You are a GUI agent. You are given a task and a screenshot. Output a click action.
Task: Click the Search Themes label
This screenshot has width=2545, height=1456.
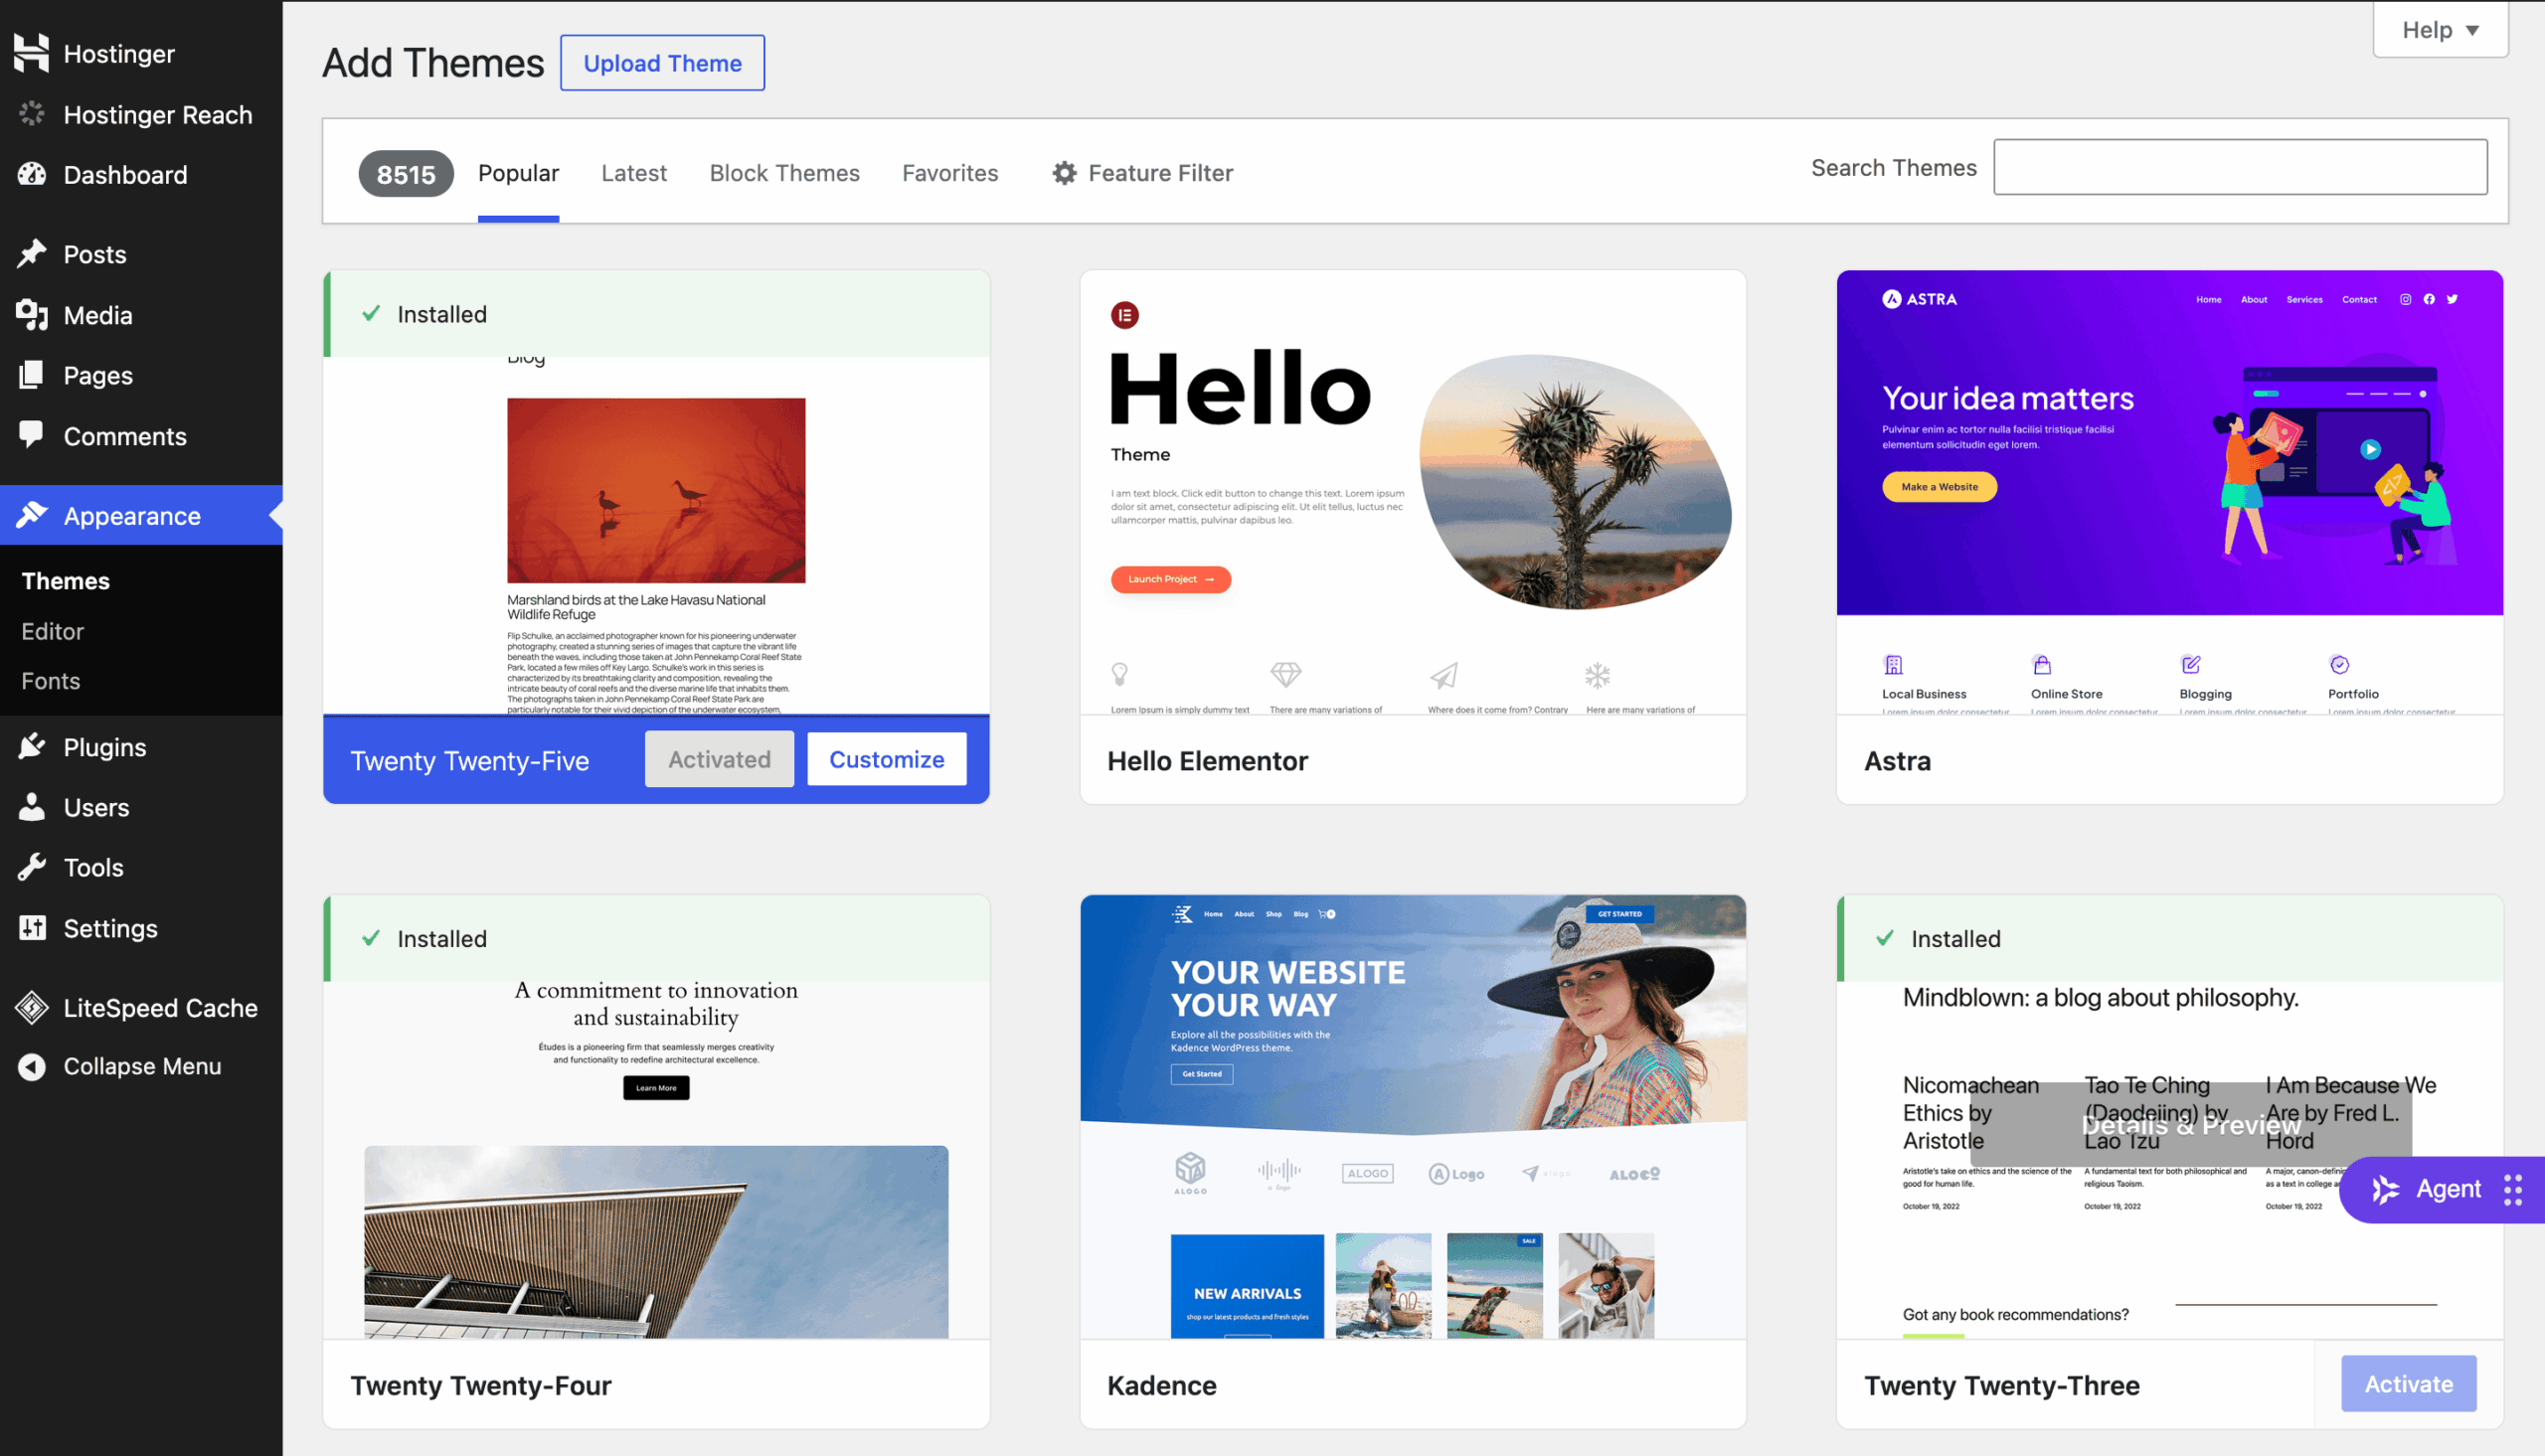point(1893,167)
